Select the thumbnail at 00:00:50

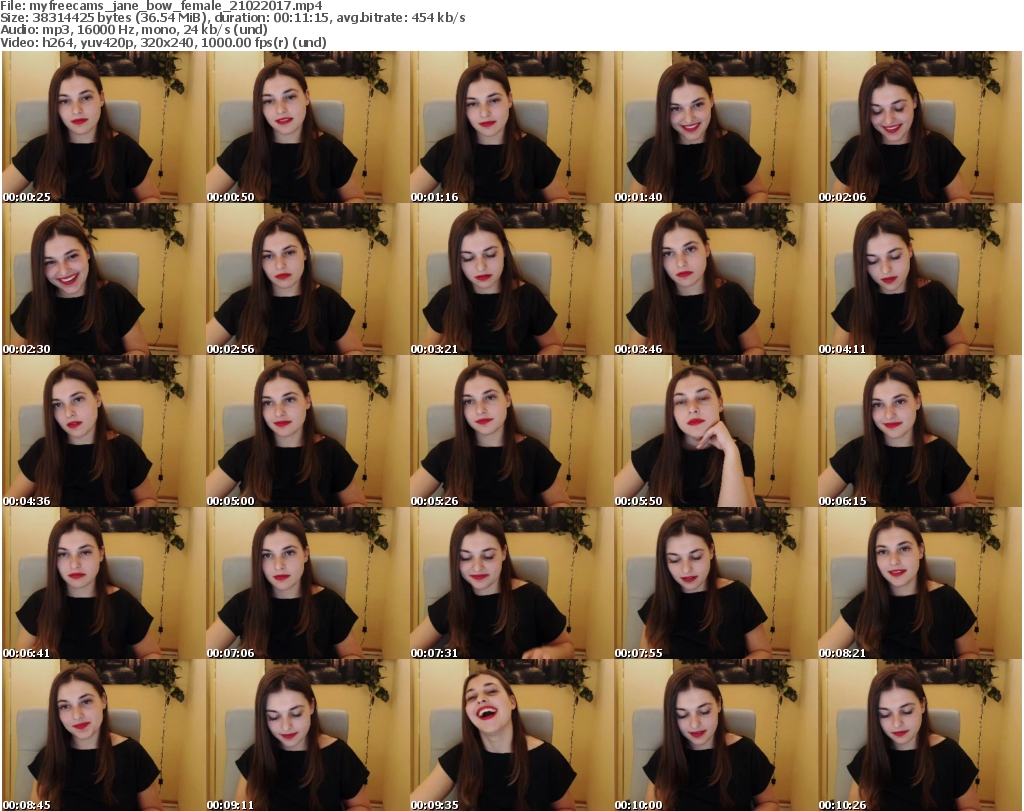click(x=308, y=127)
